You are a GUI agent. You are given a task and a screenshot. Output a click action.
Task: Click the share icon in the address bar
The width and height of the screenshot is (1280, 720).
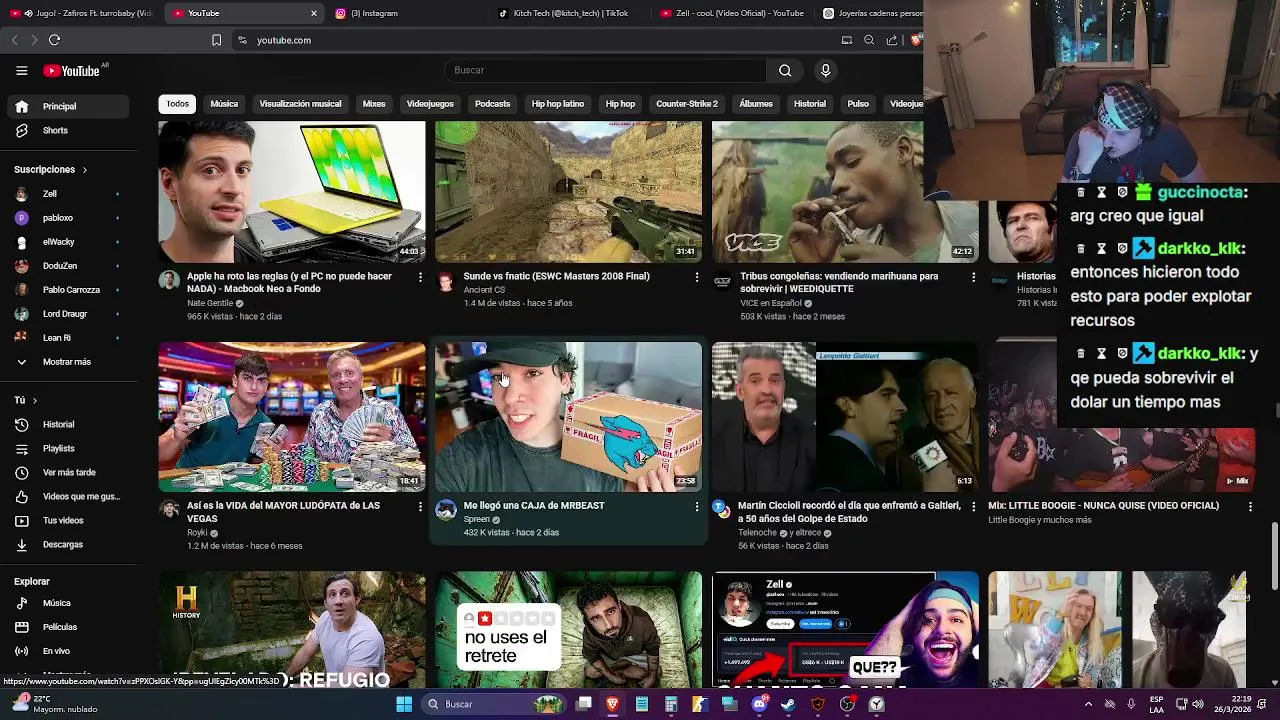(x=891, y=40)
